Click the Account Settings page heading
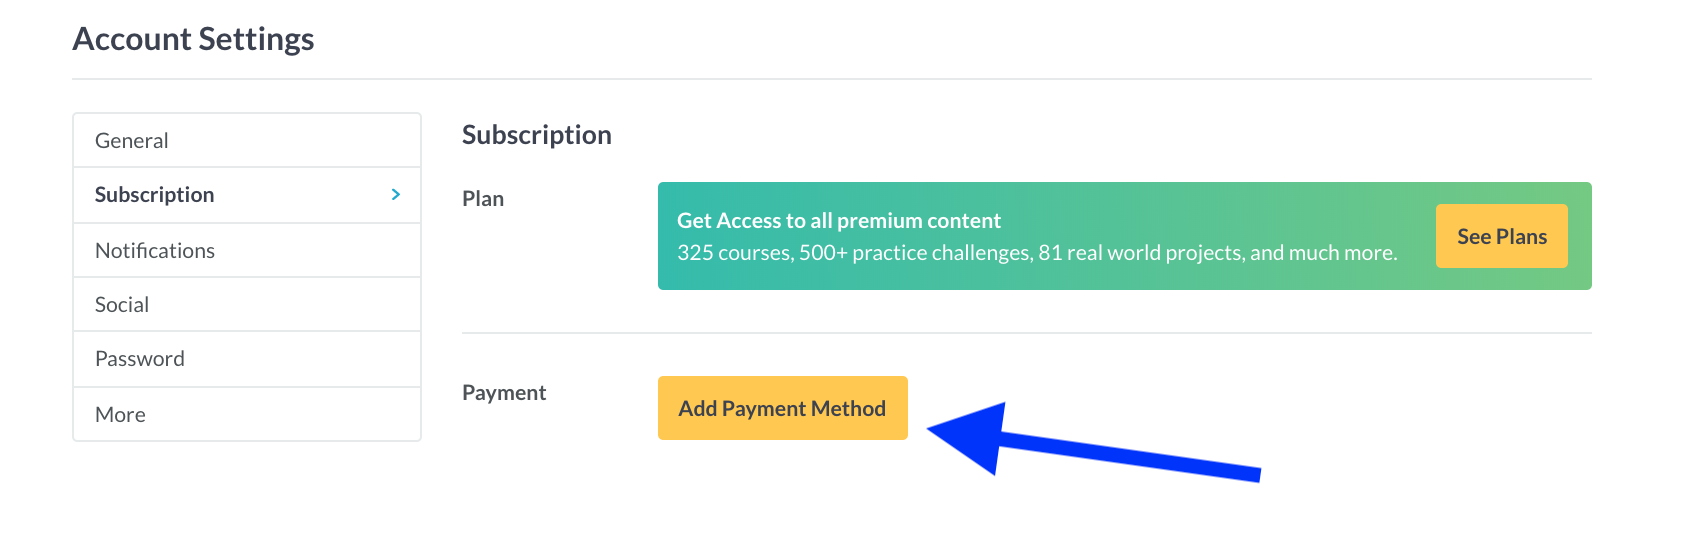 tap(193, 39)
